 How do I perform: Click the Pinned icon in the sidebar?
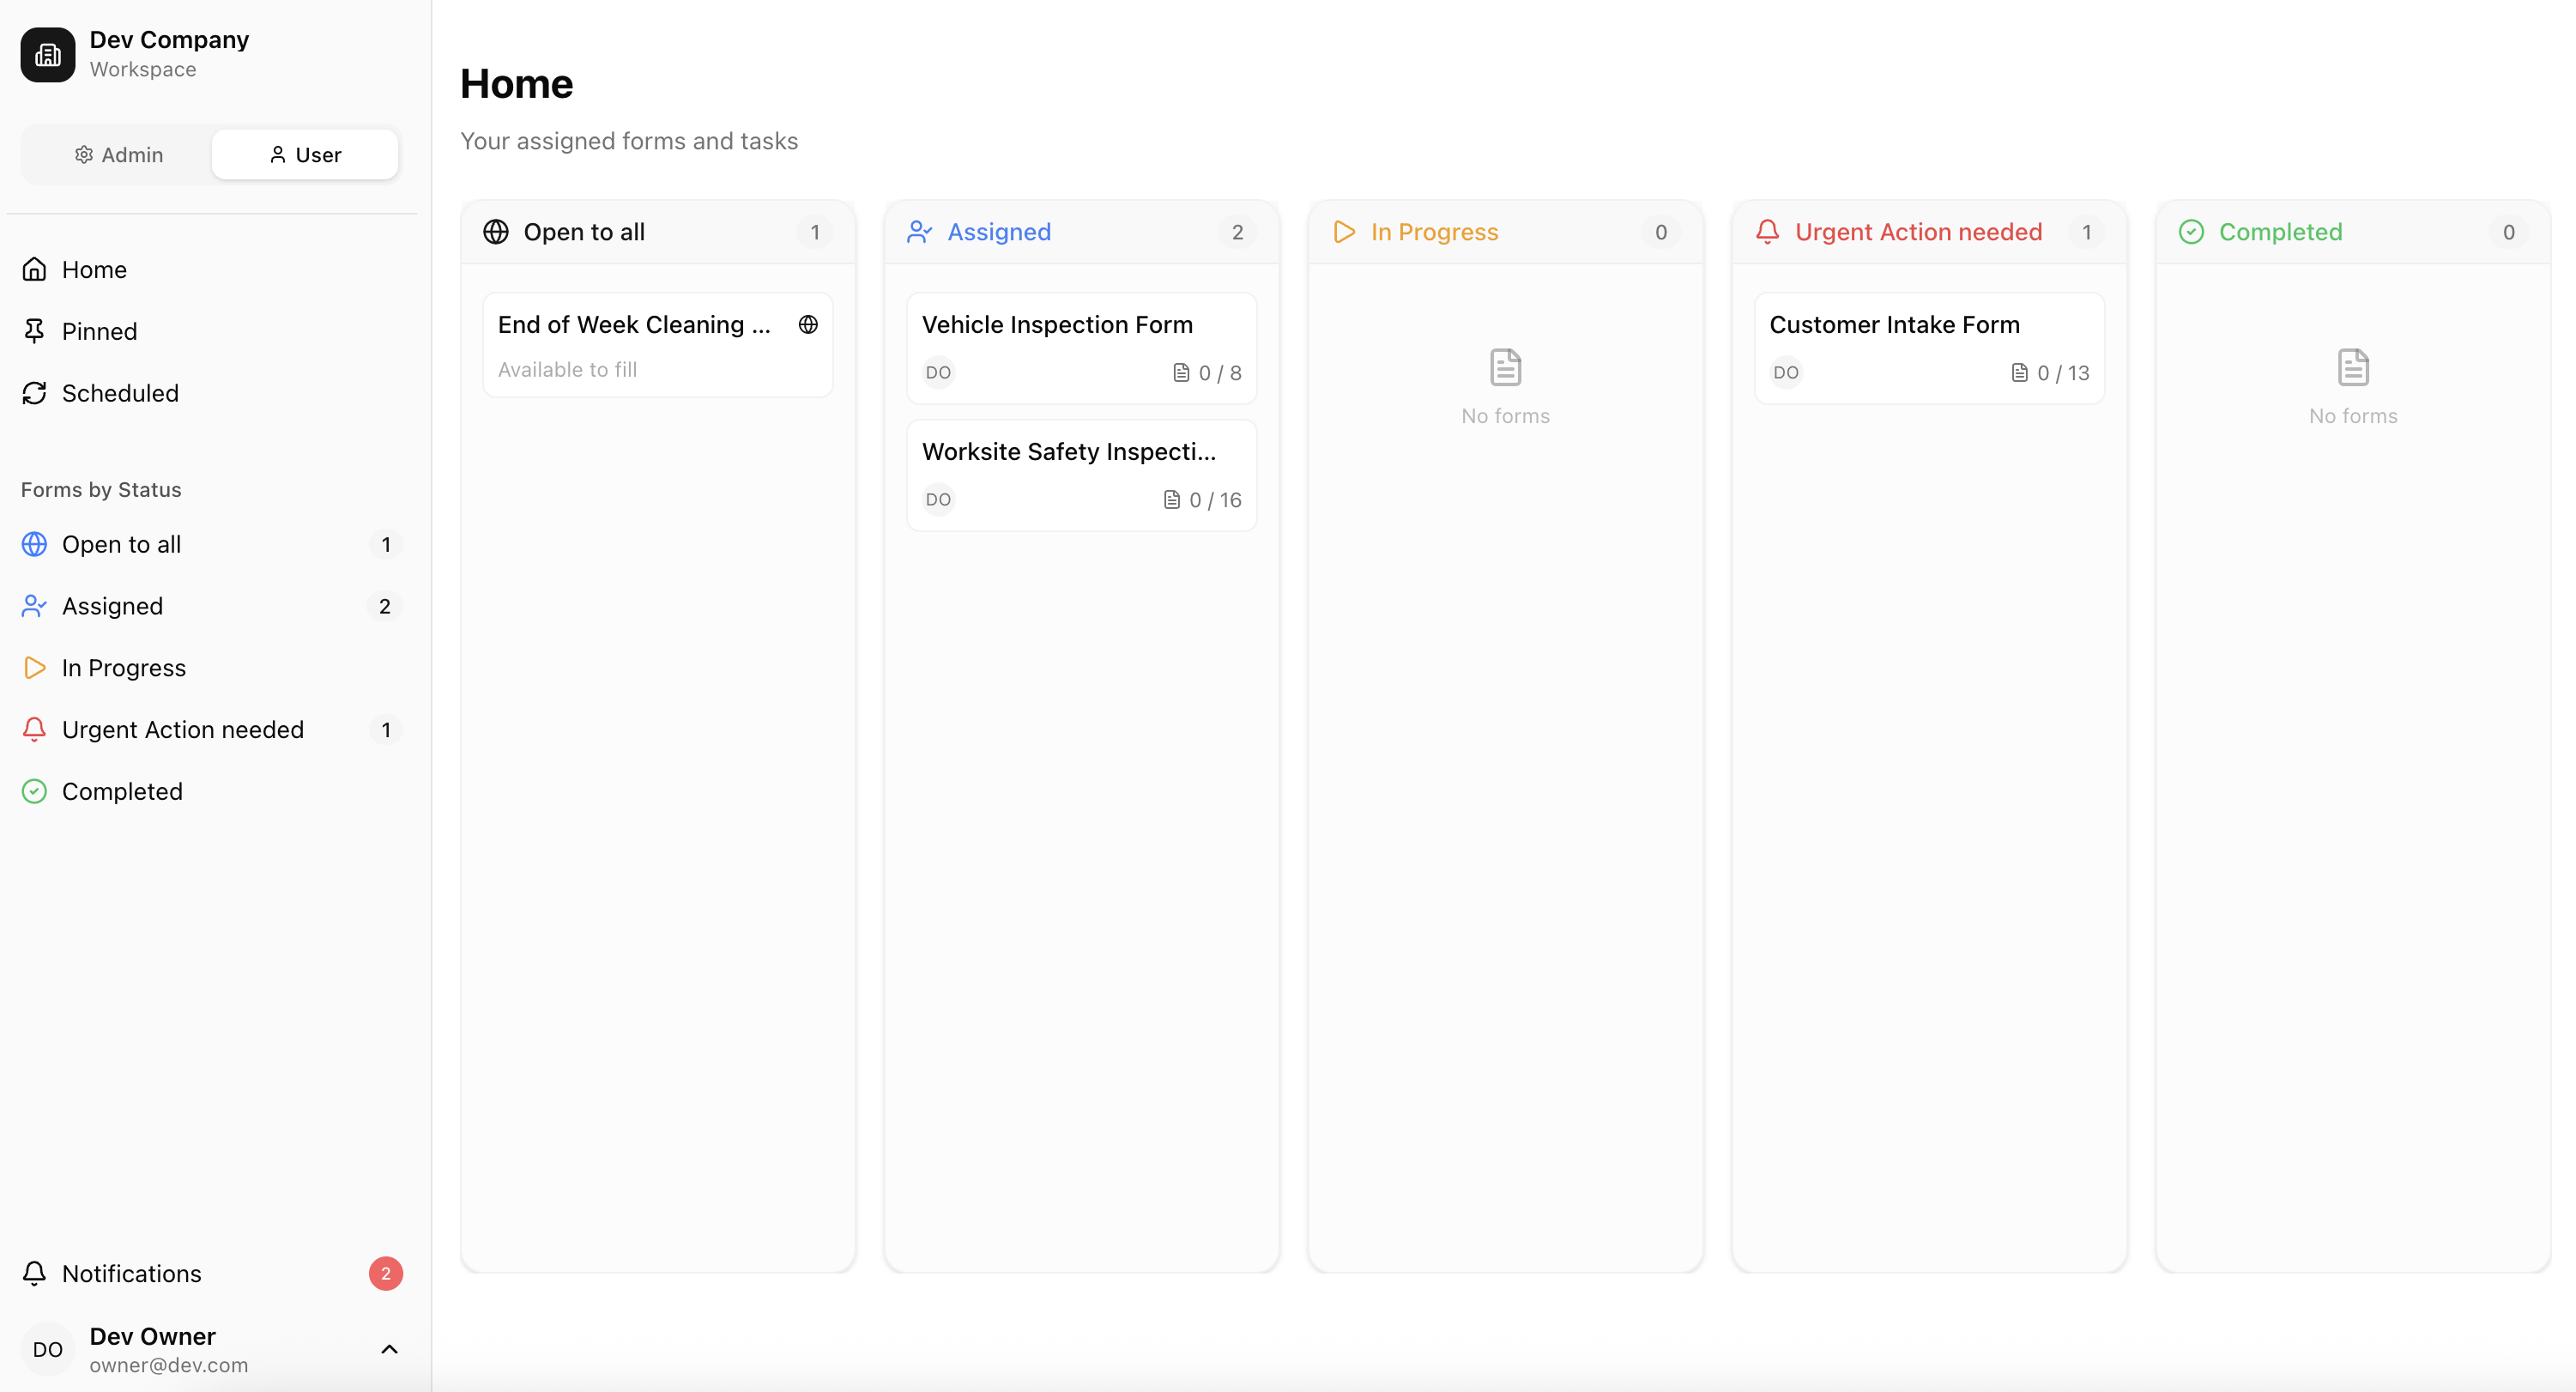click(34, 330)
